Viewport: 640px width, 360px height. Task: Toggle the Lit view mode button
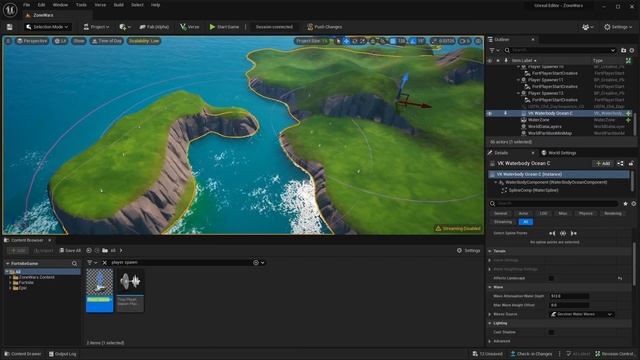60,41
